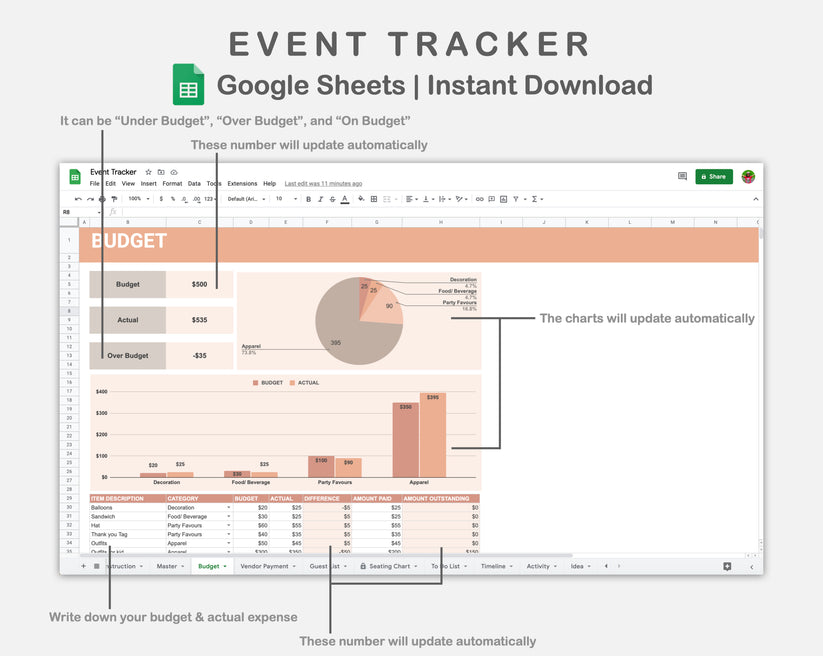Select the Paint format tool
Viewport: 823px width, 656px height.
click(114, 199)
